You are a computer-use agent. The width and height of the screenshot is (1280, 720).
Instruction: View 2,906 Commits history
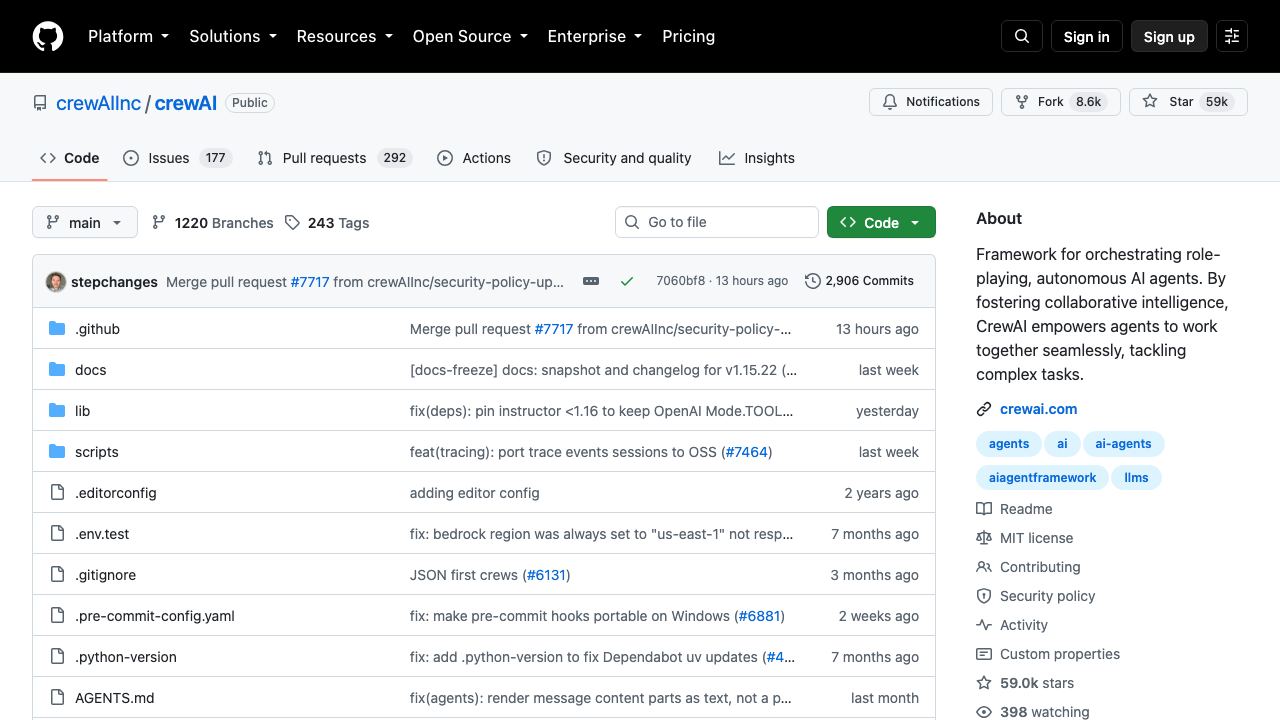tap(859, 281)
